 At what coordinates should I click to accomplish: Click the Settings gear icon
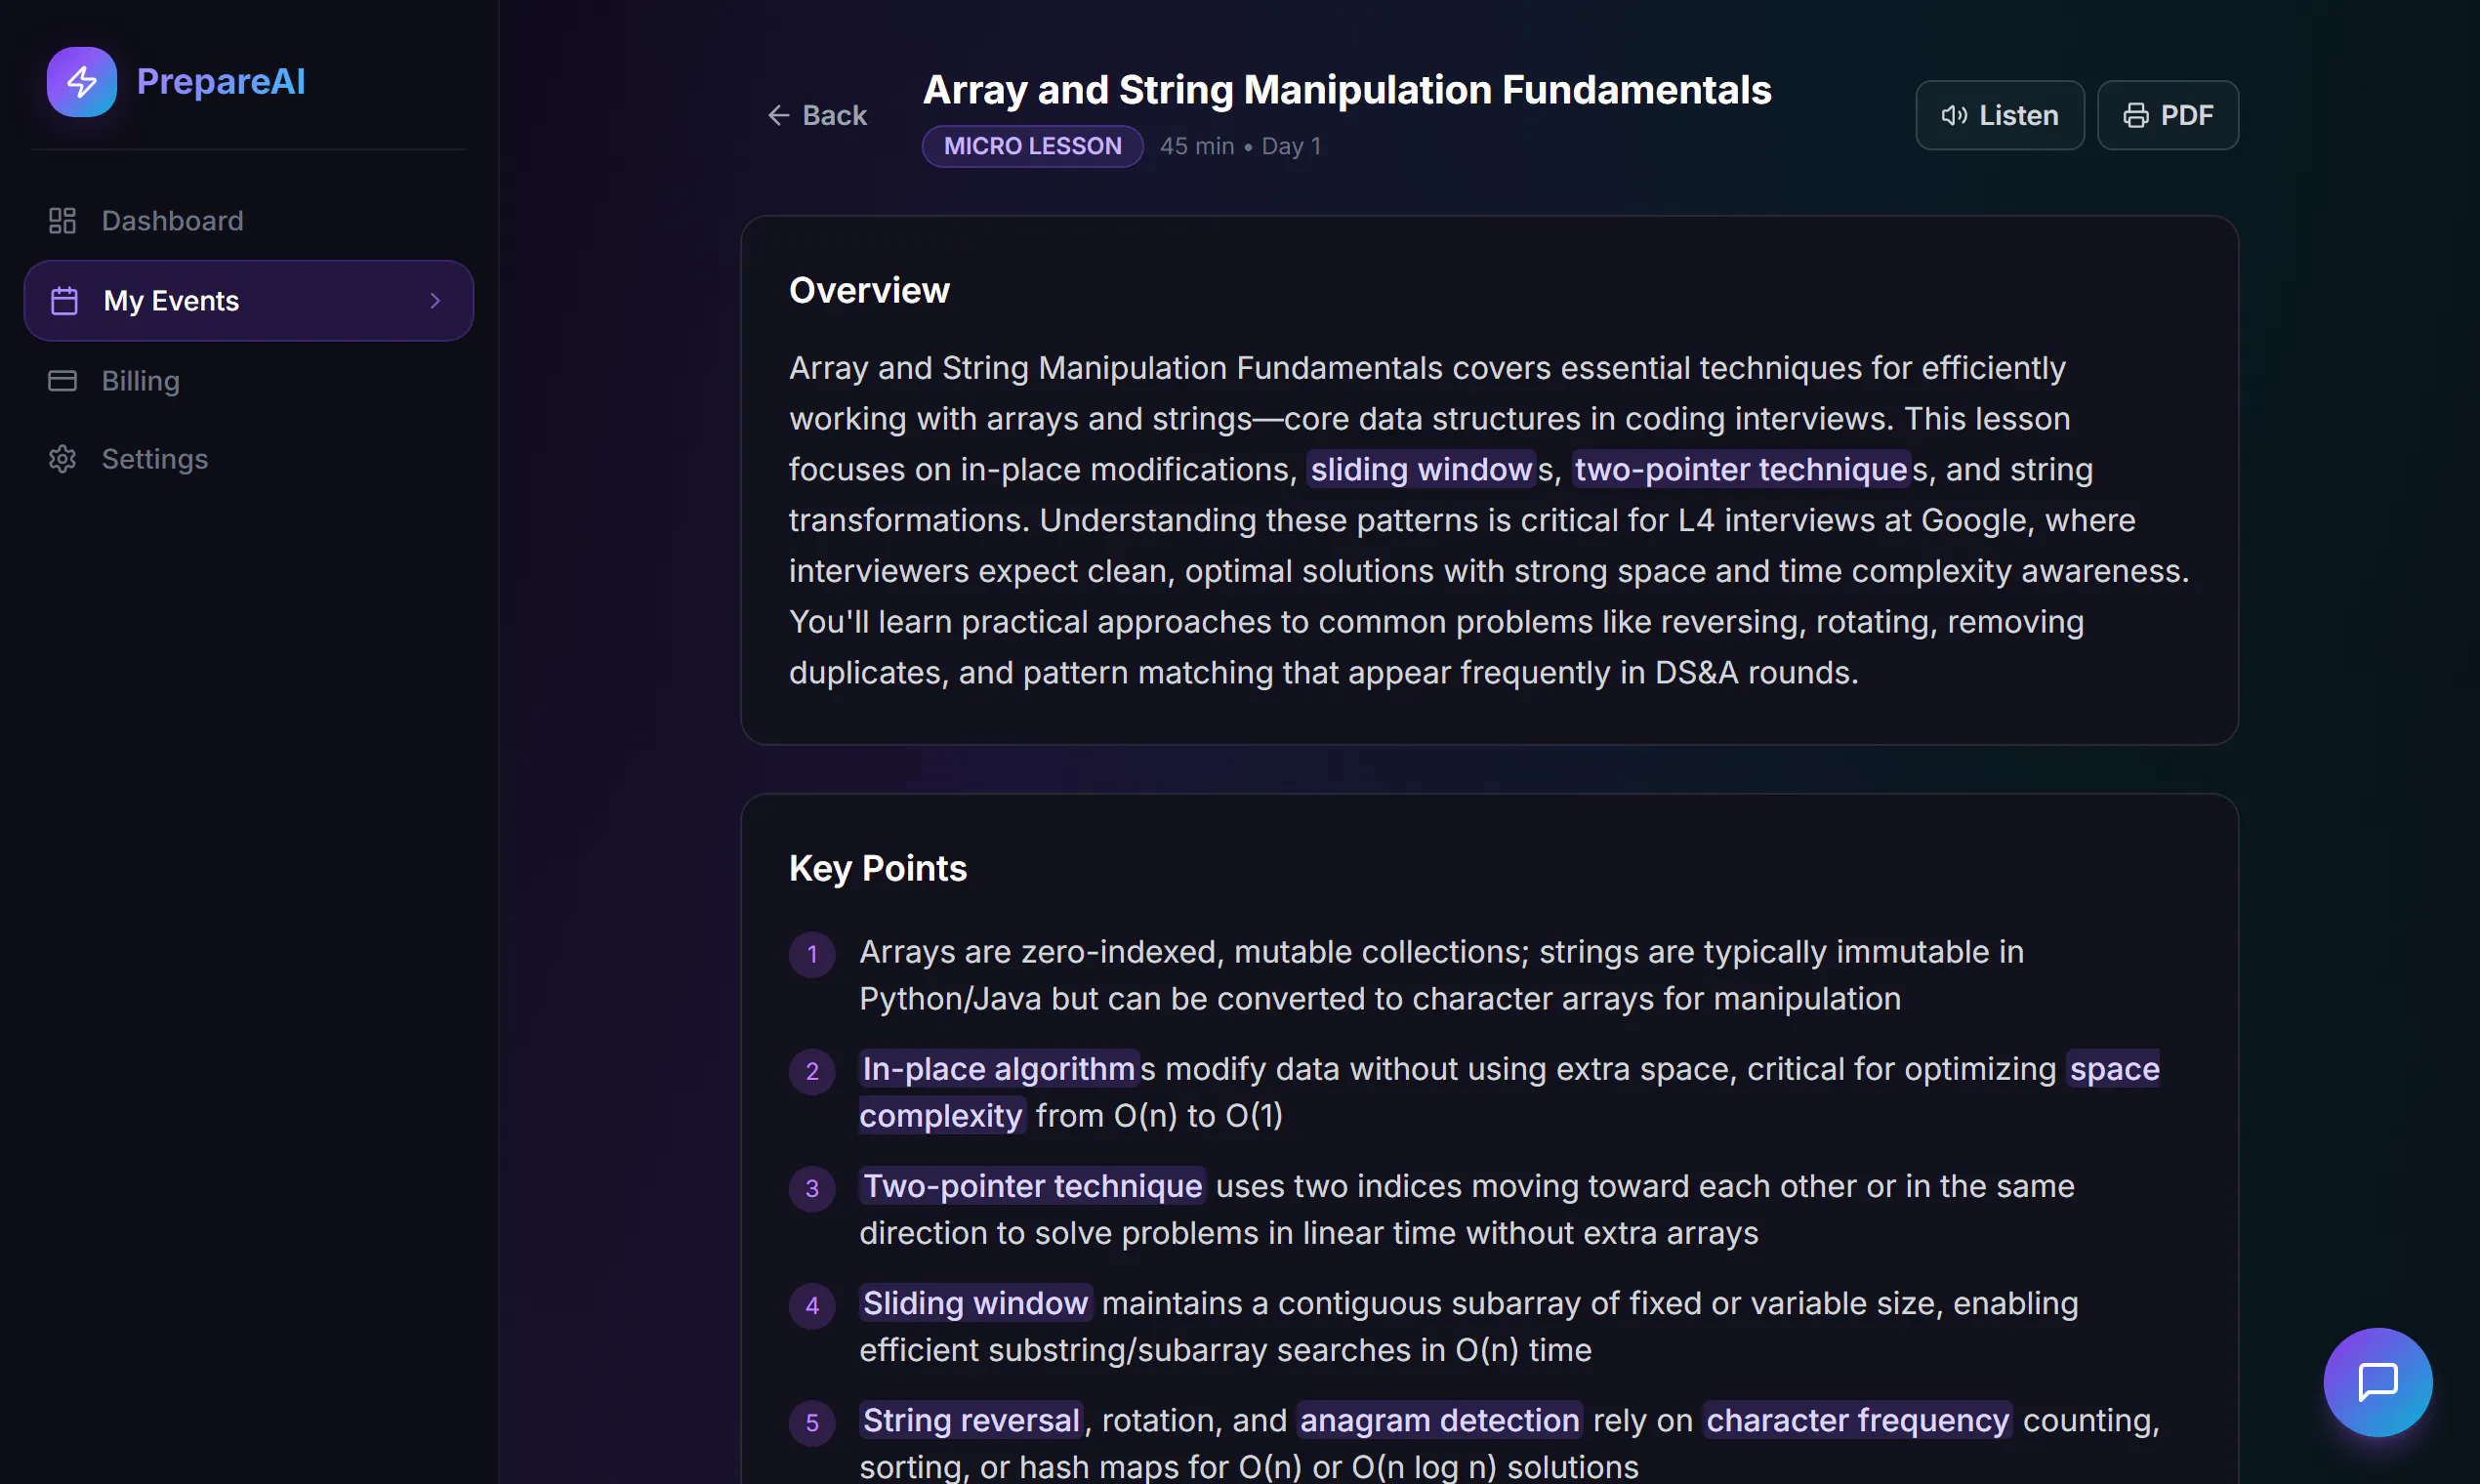(x=62, y=459)
